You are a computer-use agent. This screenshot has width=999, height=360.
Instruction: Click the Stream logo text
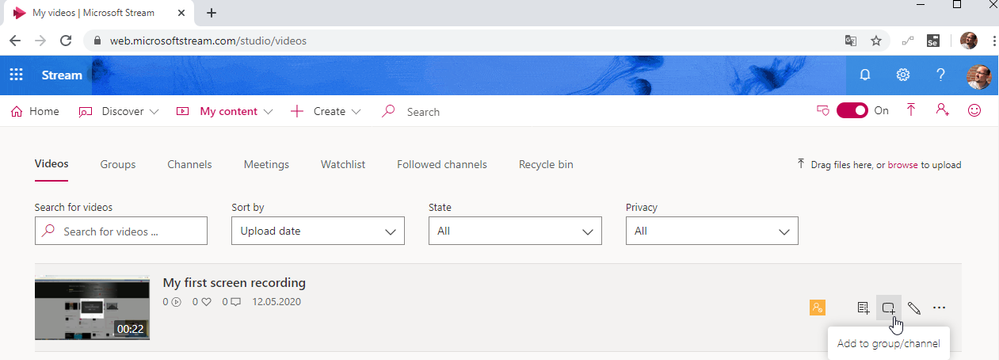(62, 75)
